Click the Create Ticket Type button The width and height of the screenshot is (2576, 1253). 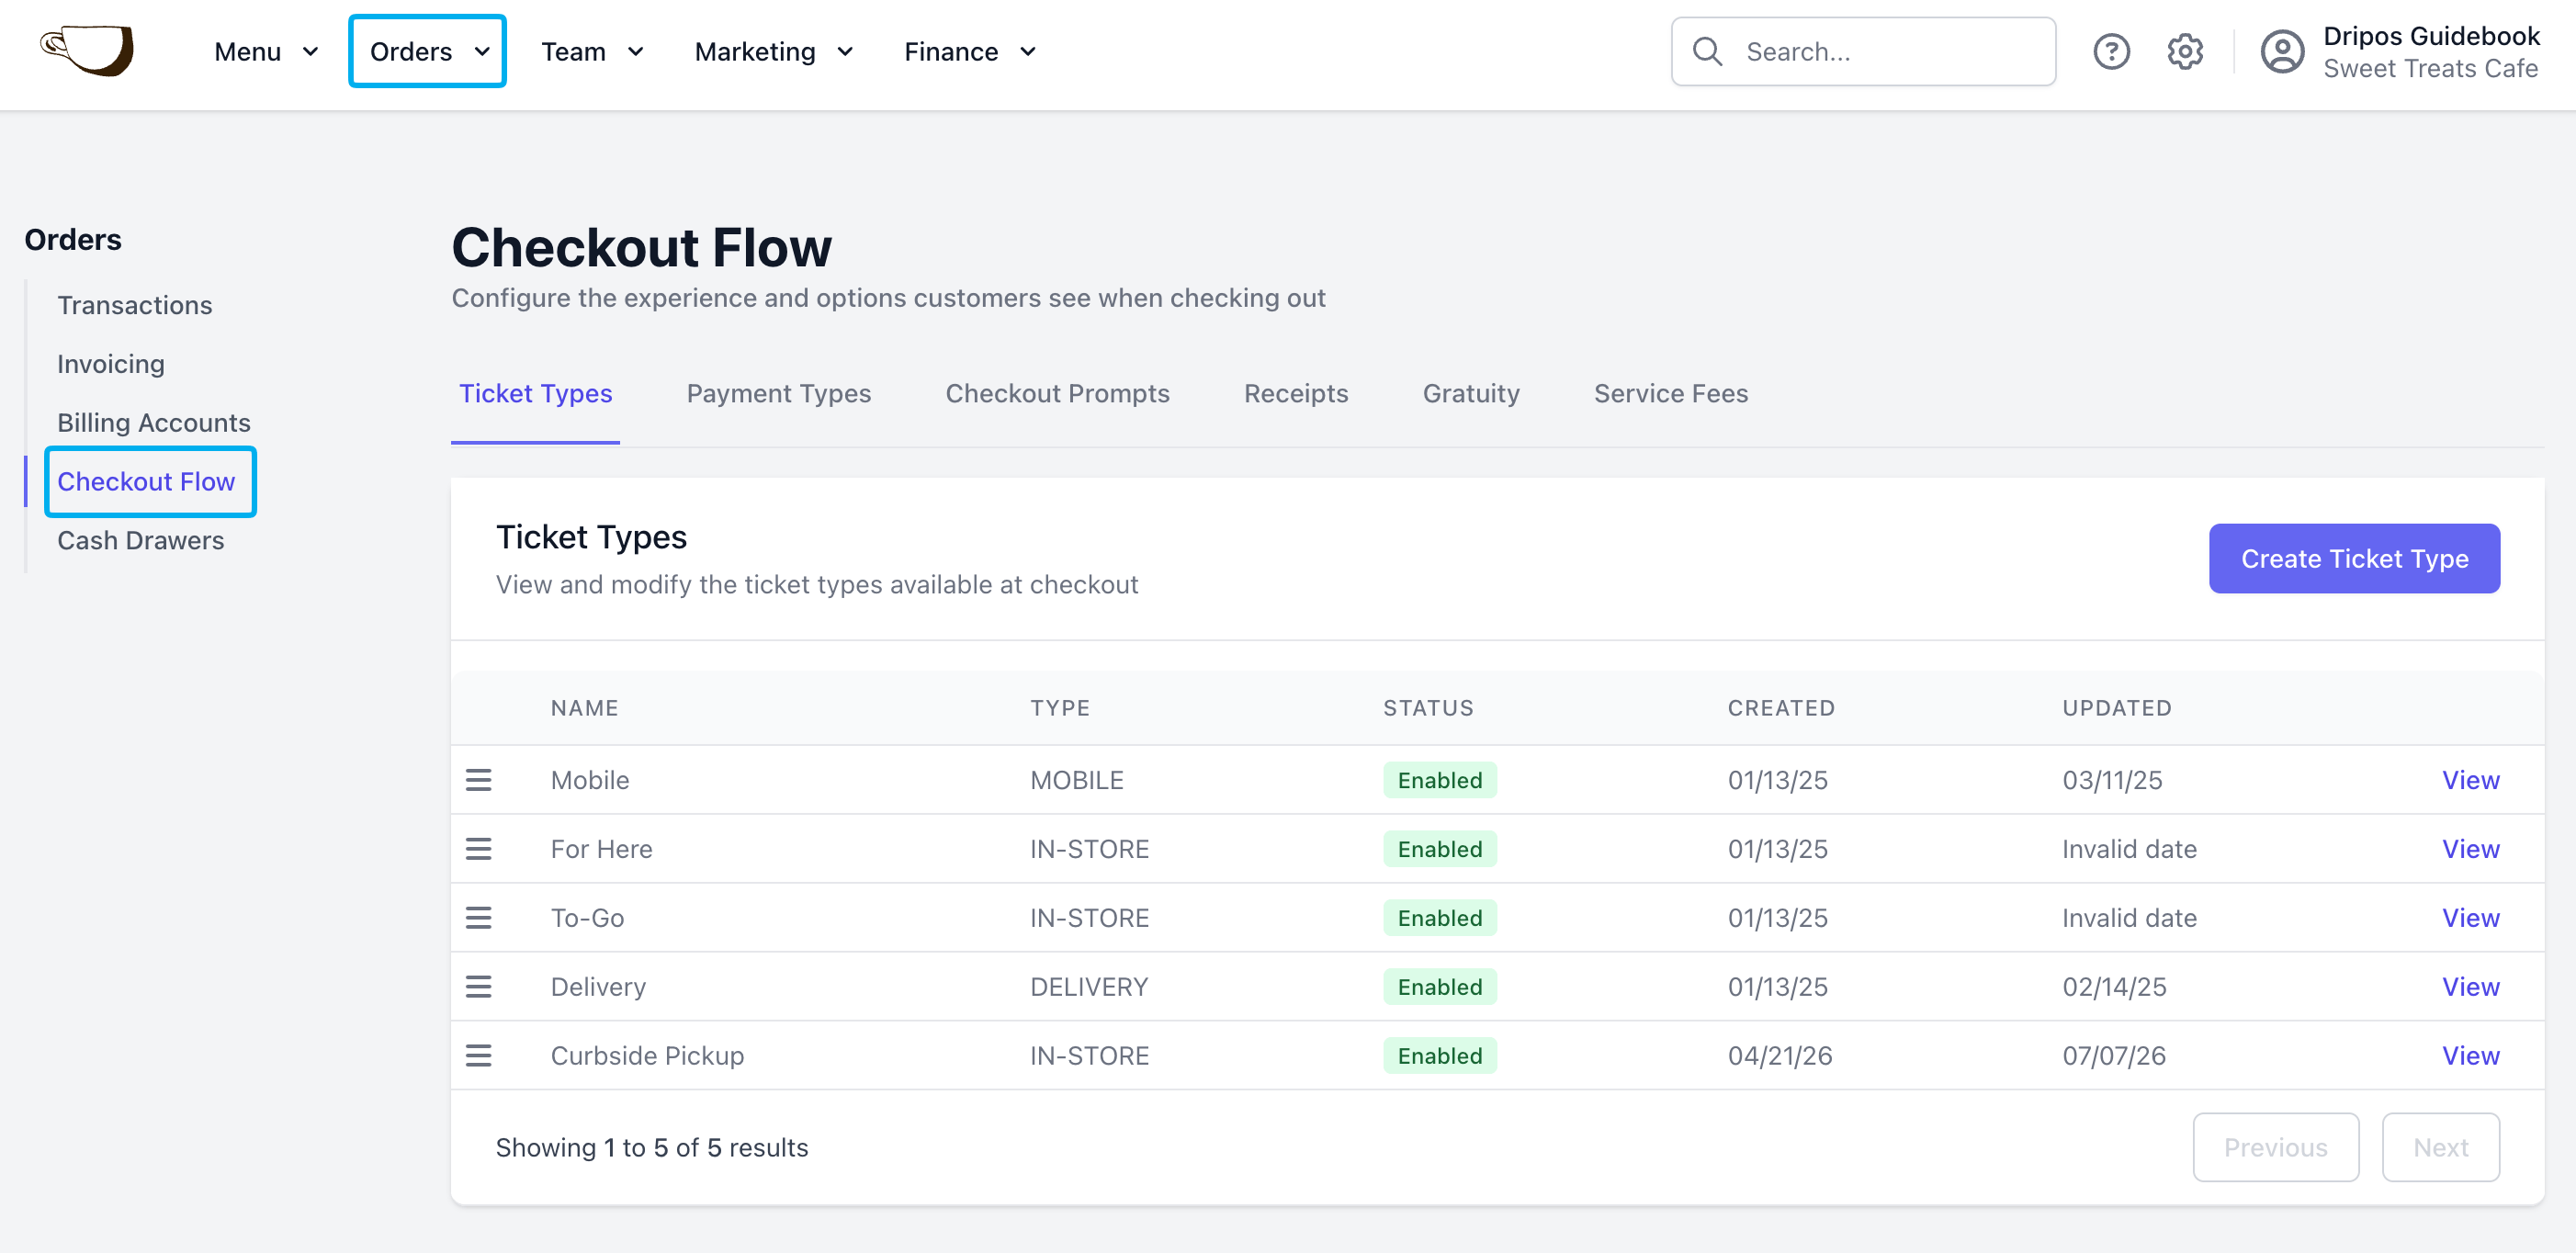(x=2354, y=559)
